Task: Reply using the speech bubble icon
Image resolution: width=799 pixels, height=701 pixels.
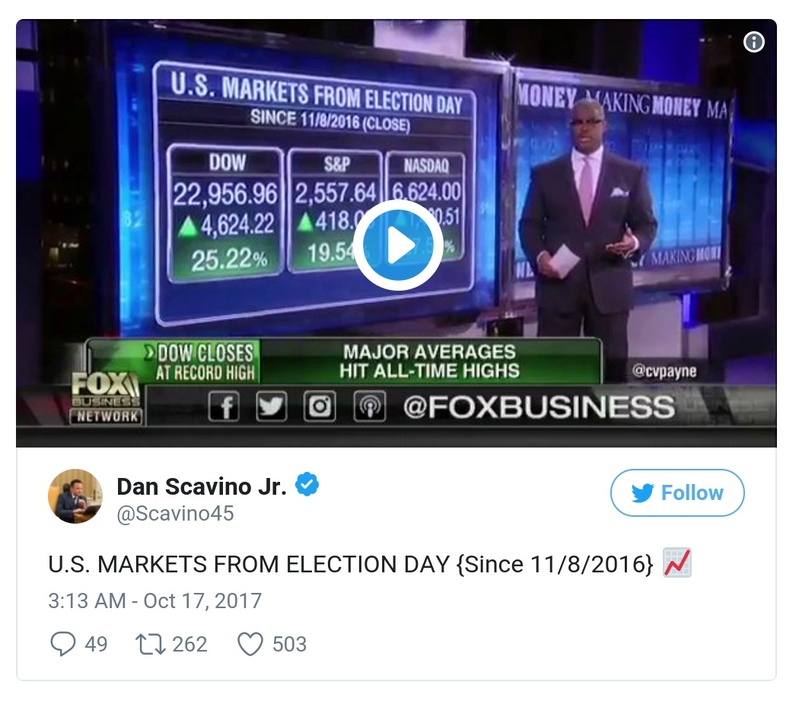Action: [x=62, y=644]
